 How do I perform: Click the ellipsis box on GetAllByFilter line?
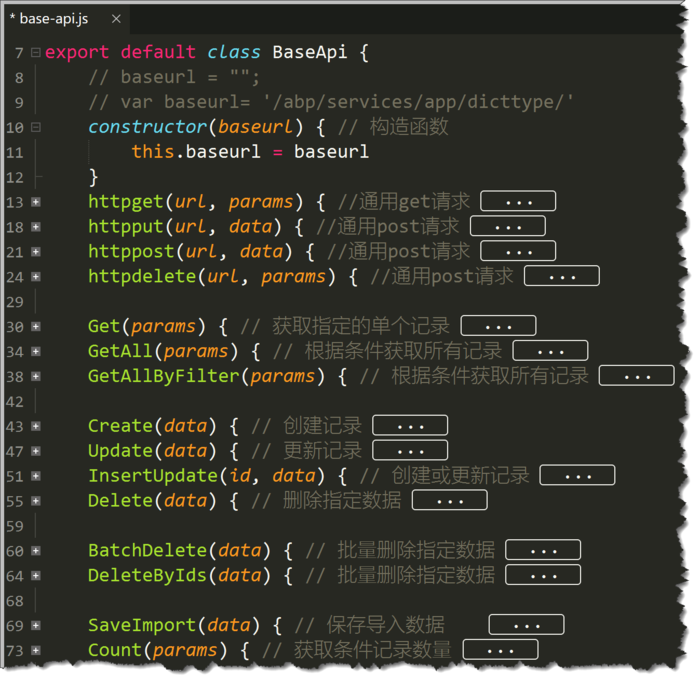[637, 375]
